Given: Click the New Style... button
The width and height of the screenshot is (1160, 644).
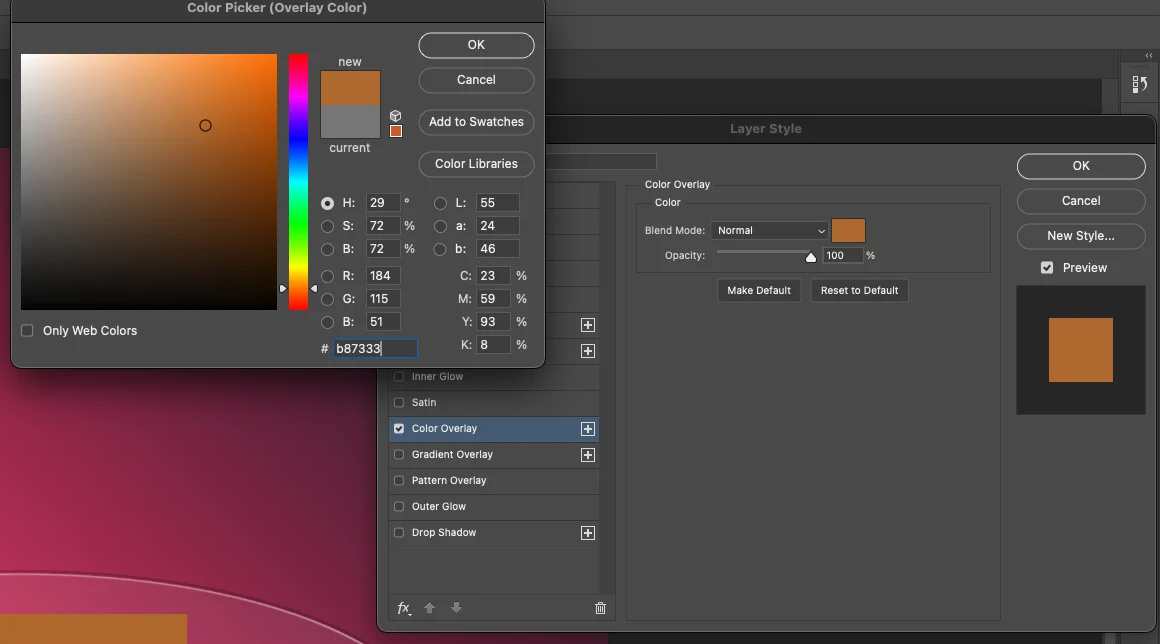Looking at the screenshot, I should [1081, 236].
